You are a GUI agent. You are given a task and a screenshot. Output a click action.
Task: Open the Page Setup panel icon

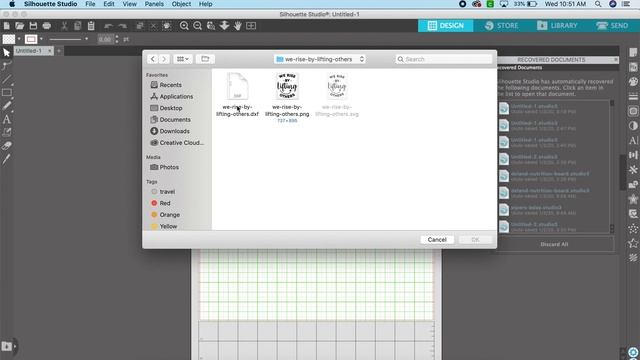pos(633,53)
